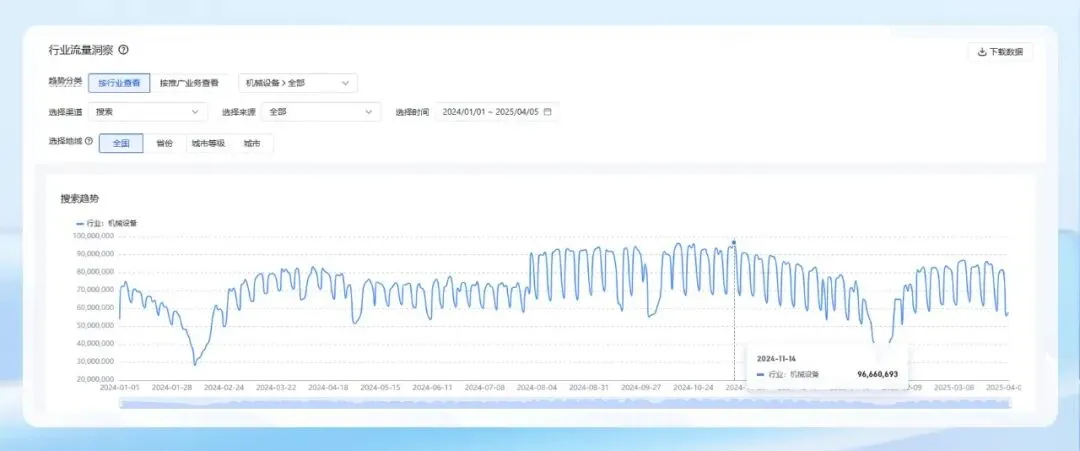Select the 省份 region option
This screenshot has width=1080, height=451.
[164, 143]
